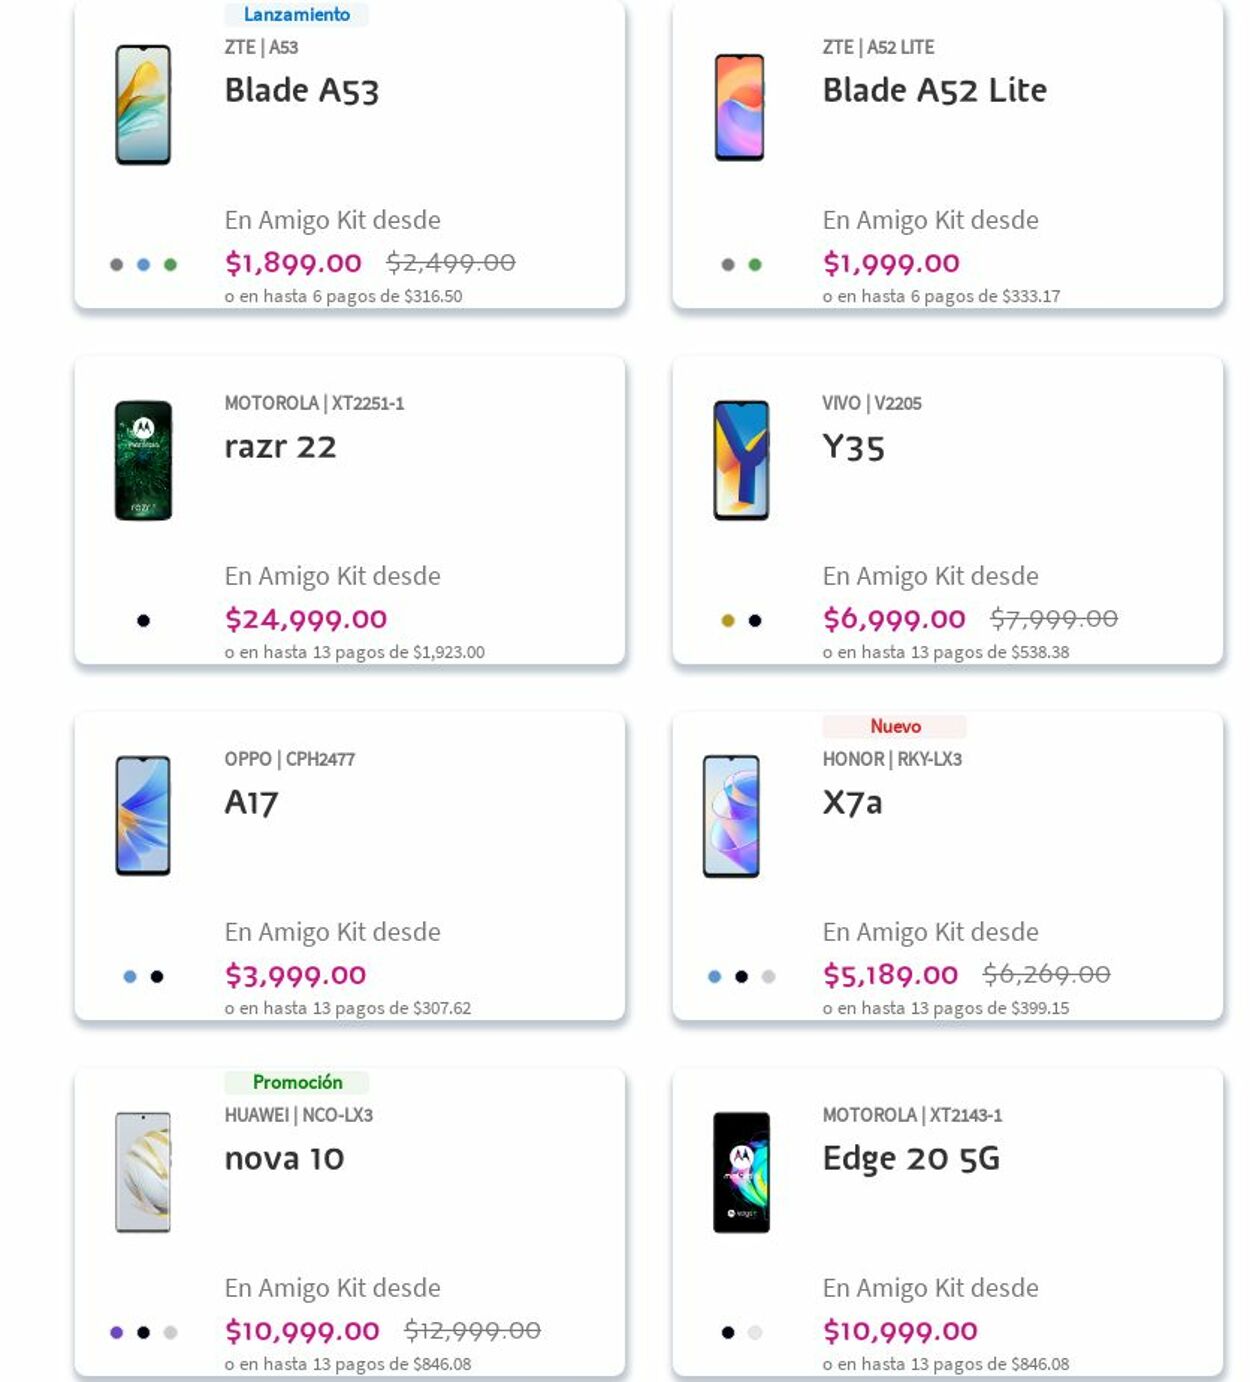Click the HONOR X7a phone image
Image resolution: width=1250 pixels, height=1382 pixels.
[731, 816]
